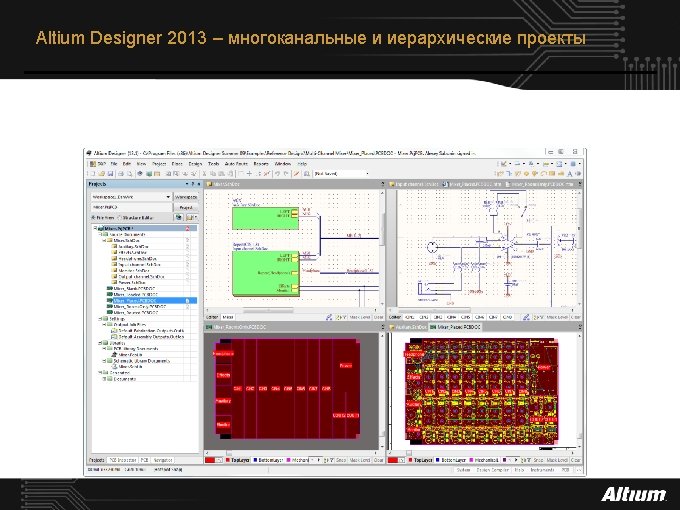Click the Projects panel pin icon
680x510 pixels.
(193, 184)
